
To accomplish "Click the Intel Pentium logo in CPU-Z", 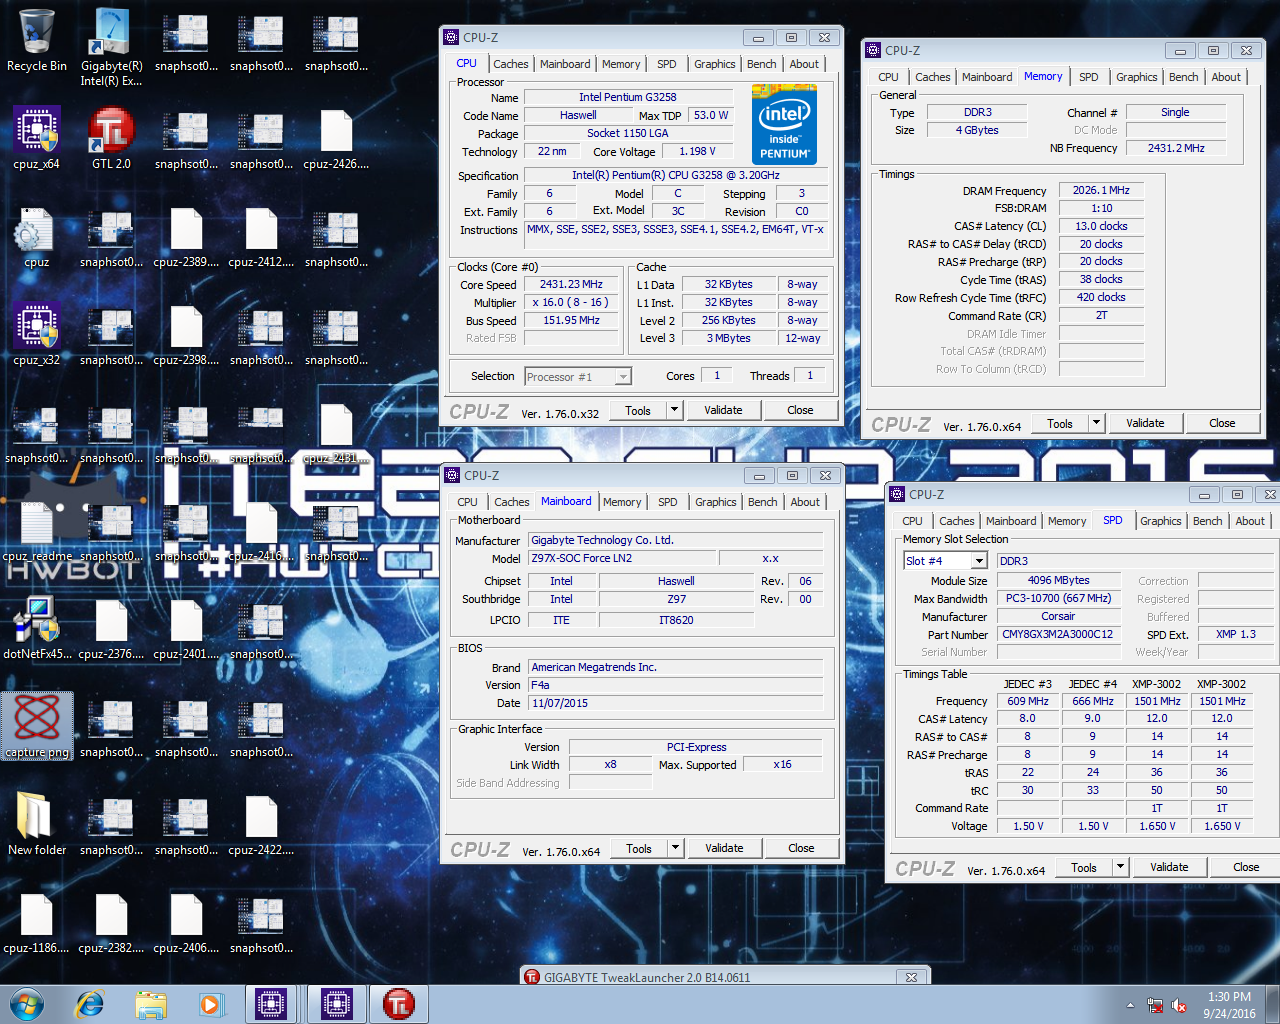I will [784, 124].
